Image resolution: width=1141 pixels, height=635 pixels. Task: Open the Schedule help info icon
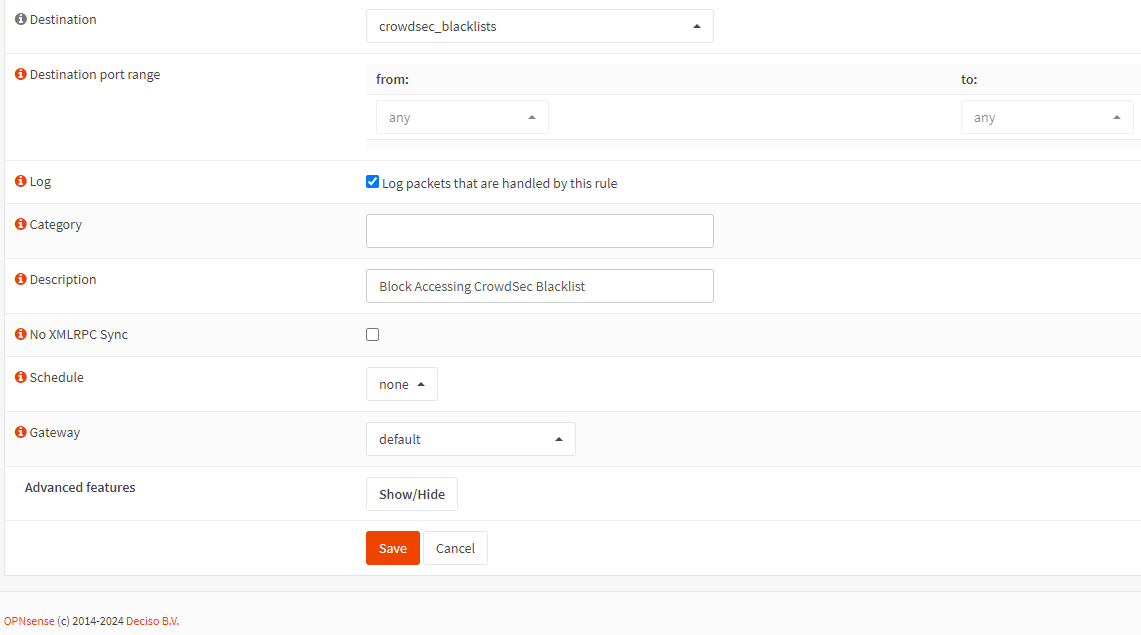coord(18,377)
